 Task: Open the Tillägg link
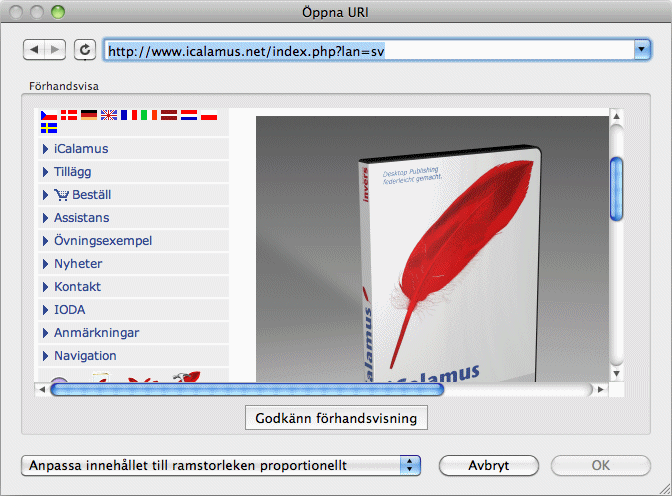(x=72, y=172)
